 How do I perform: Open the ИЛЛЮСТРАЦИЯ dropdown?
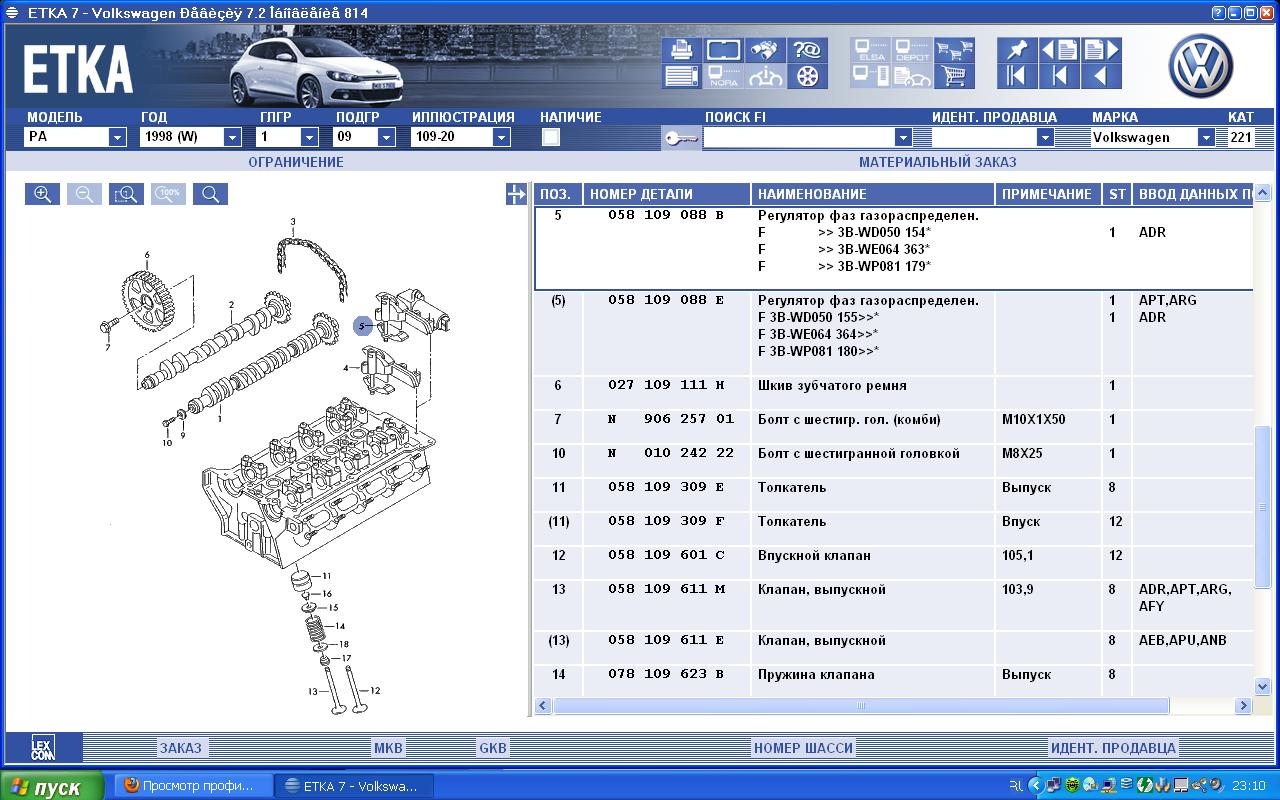tap(502, 138)
